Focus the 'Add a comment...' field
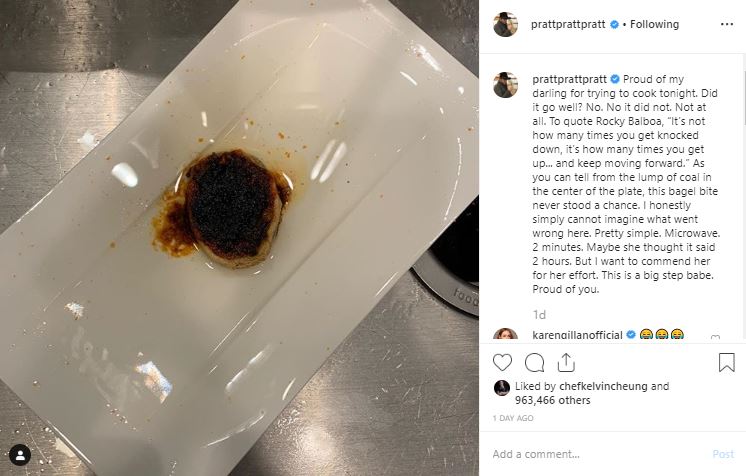Image resolution: width=746 pixels, height=476 pixels. [599, 454]
